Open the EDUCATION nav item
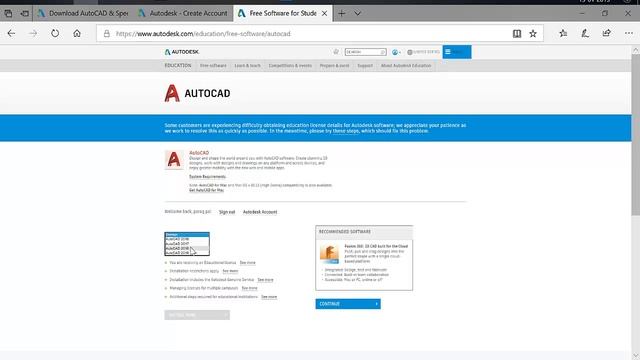The width and height of the screenshot is (640, 360). [178, 65]
